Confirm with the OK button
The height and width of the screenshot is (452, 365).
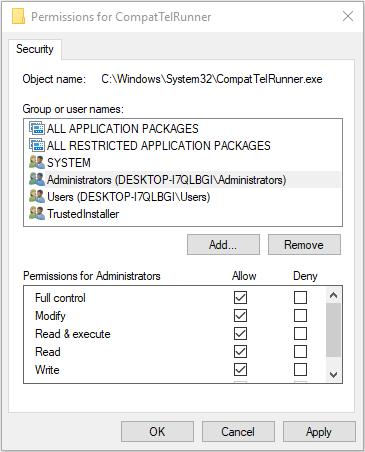[157, 432]
